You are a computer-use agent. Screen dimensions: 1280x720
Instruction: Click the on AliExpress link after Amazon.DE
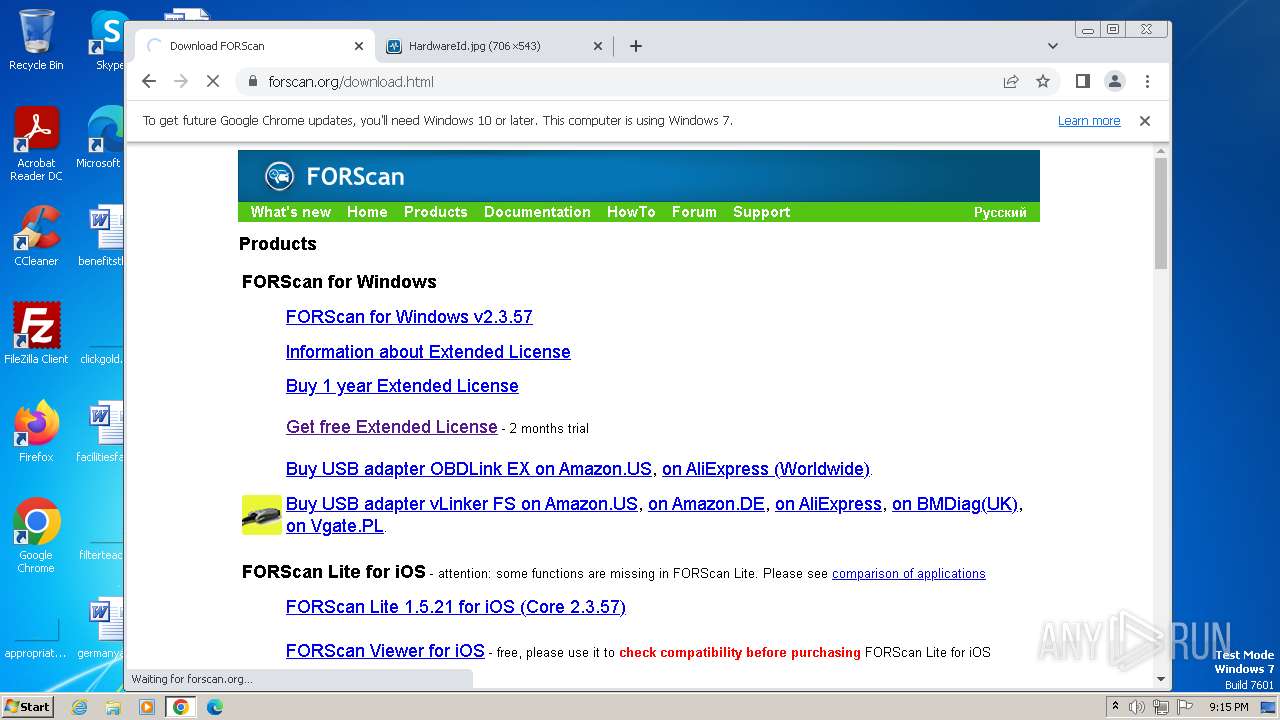(x=828, y=504)
